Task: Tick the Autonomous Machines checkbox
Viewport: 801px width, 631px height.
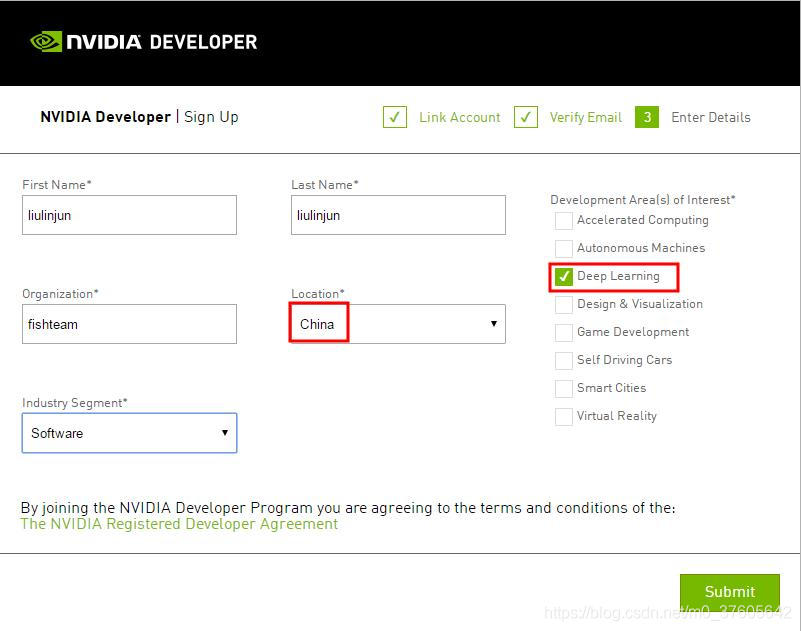Action: click(x=563, y=249)
